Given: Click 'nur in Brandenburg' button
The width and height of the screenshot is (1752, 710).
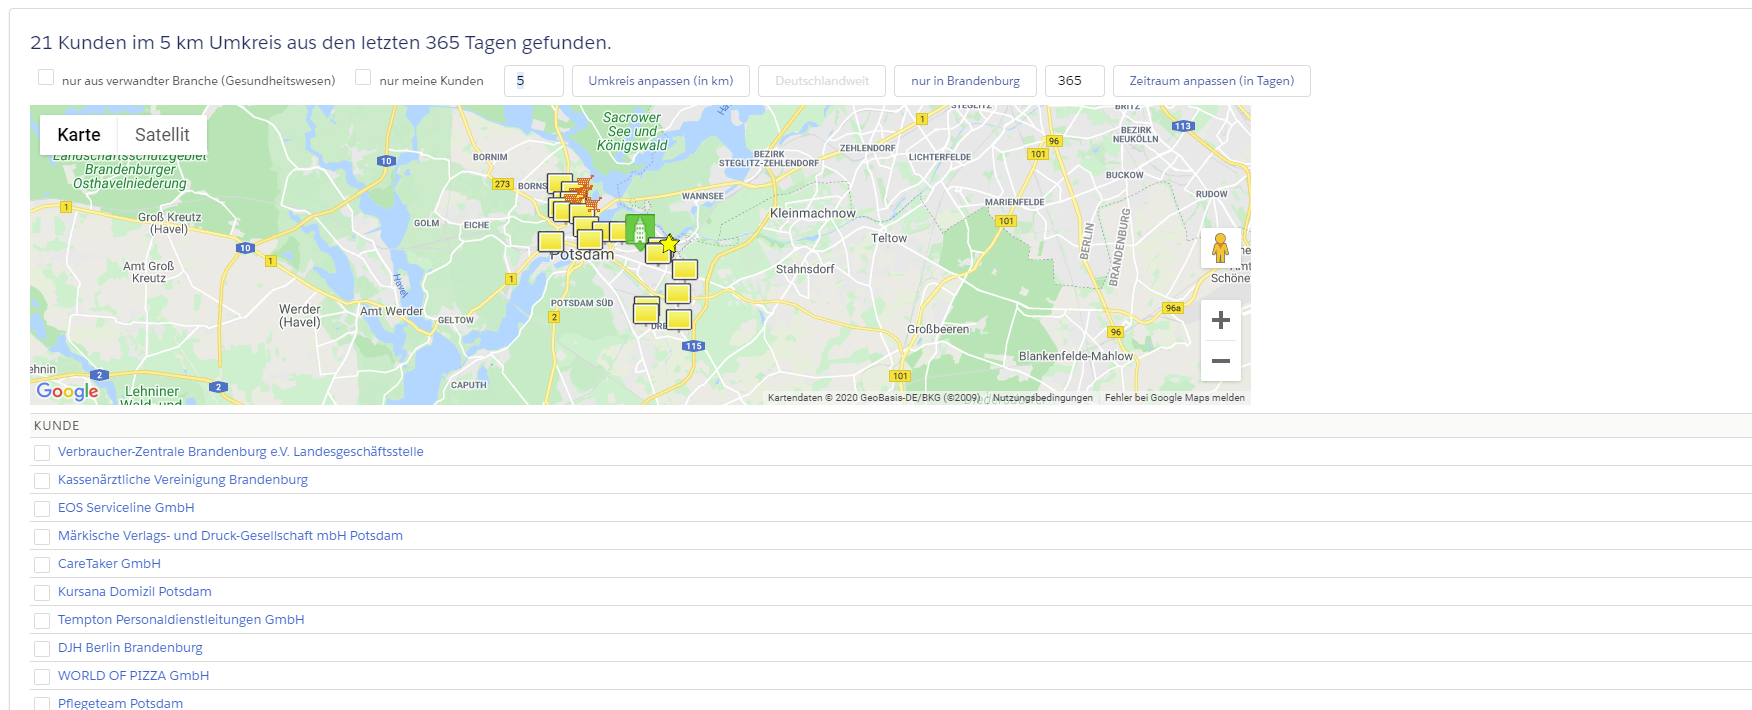Looking at the screenshot, I should pos(965,81).
